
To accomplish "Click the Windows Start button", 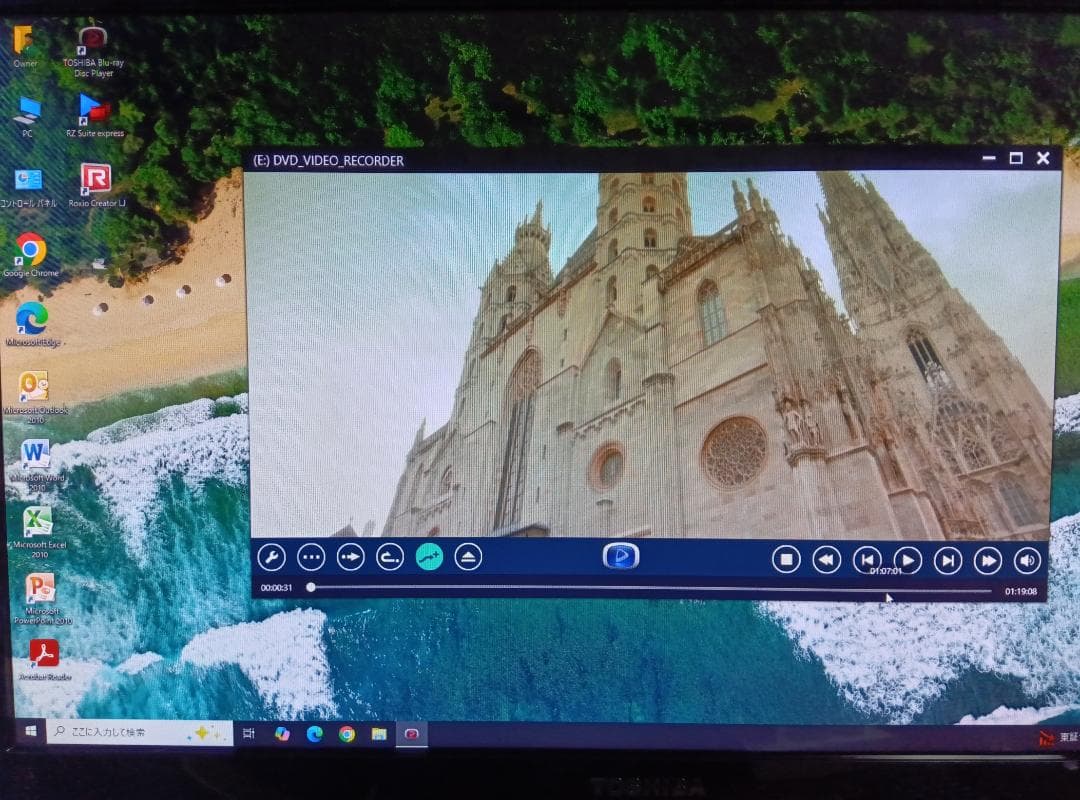I will (x=30, y=733).
